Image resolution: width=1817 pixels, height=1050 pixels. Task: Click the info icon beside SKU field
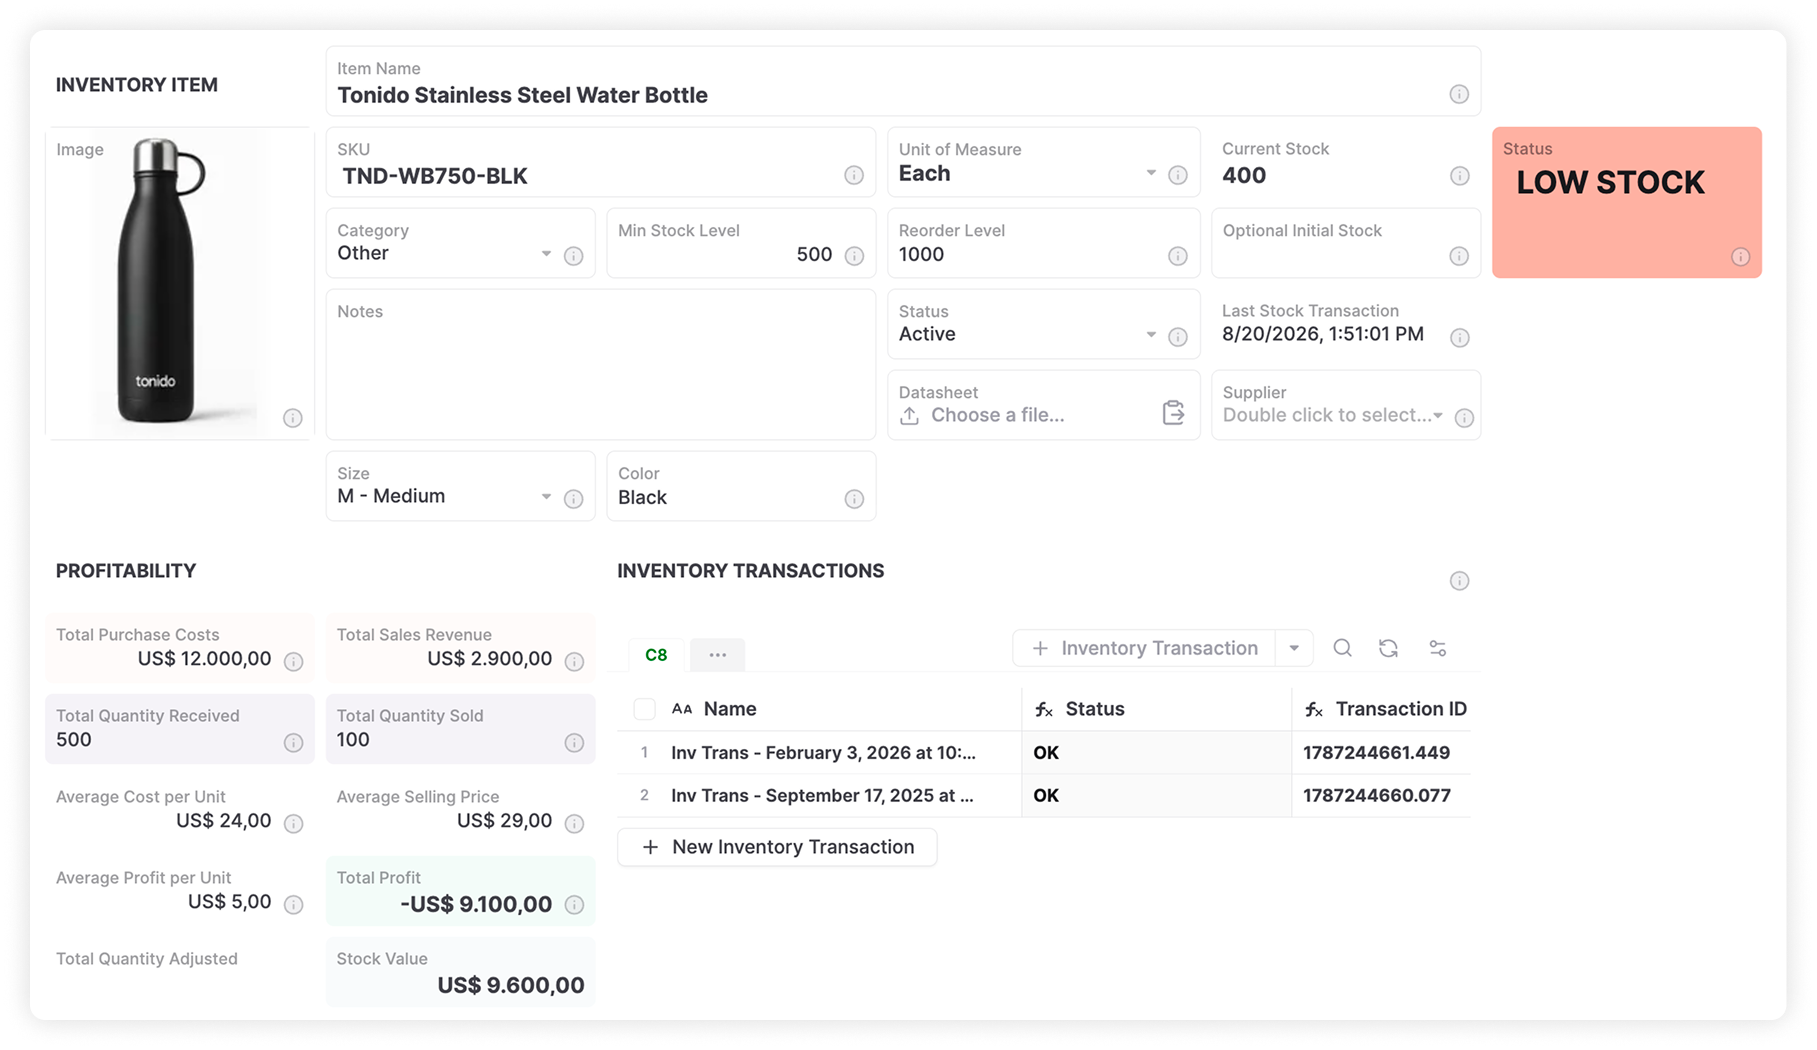point(854,175)
